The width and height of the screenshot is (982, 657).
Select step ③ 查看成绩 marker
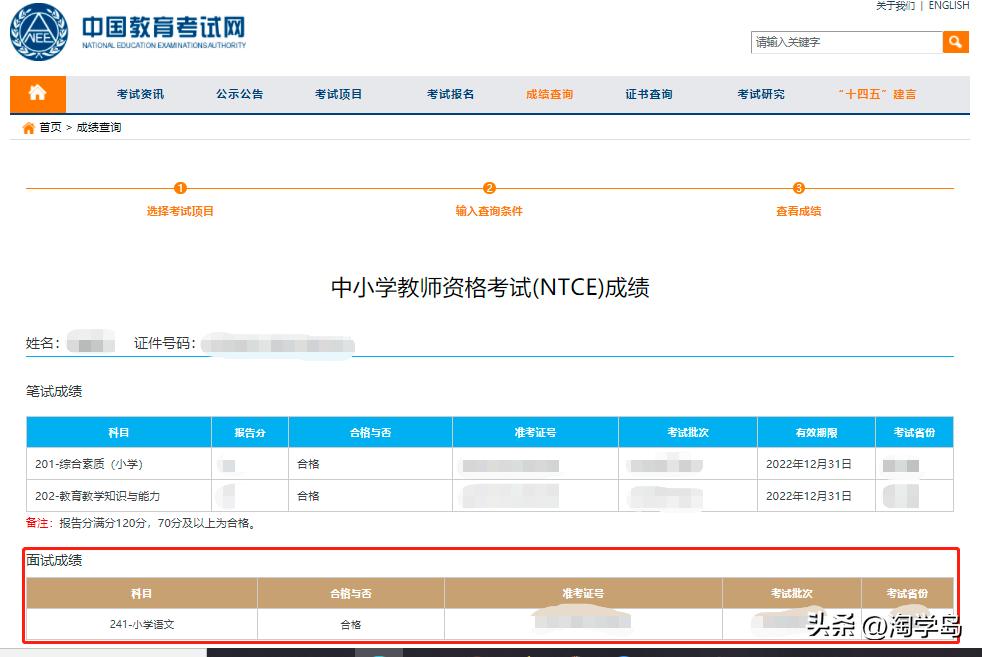coord(798,188)
